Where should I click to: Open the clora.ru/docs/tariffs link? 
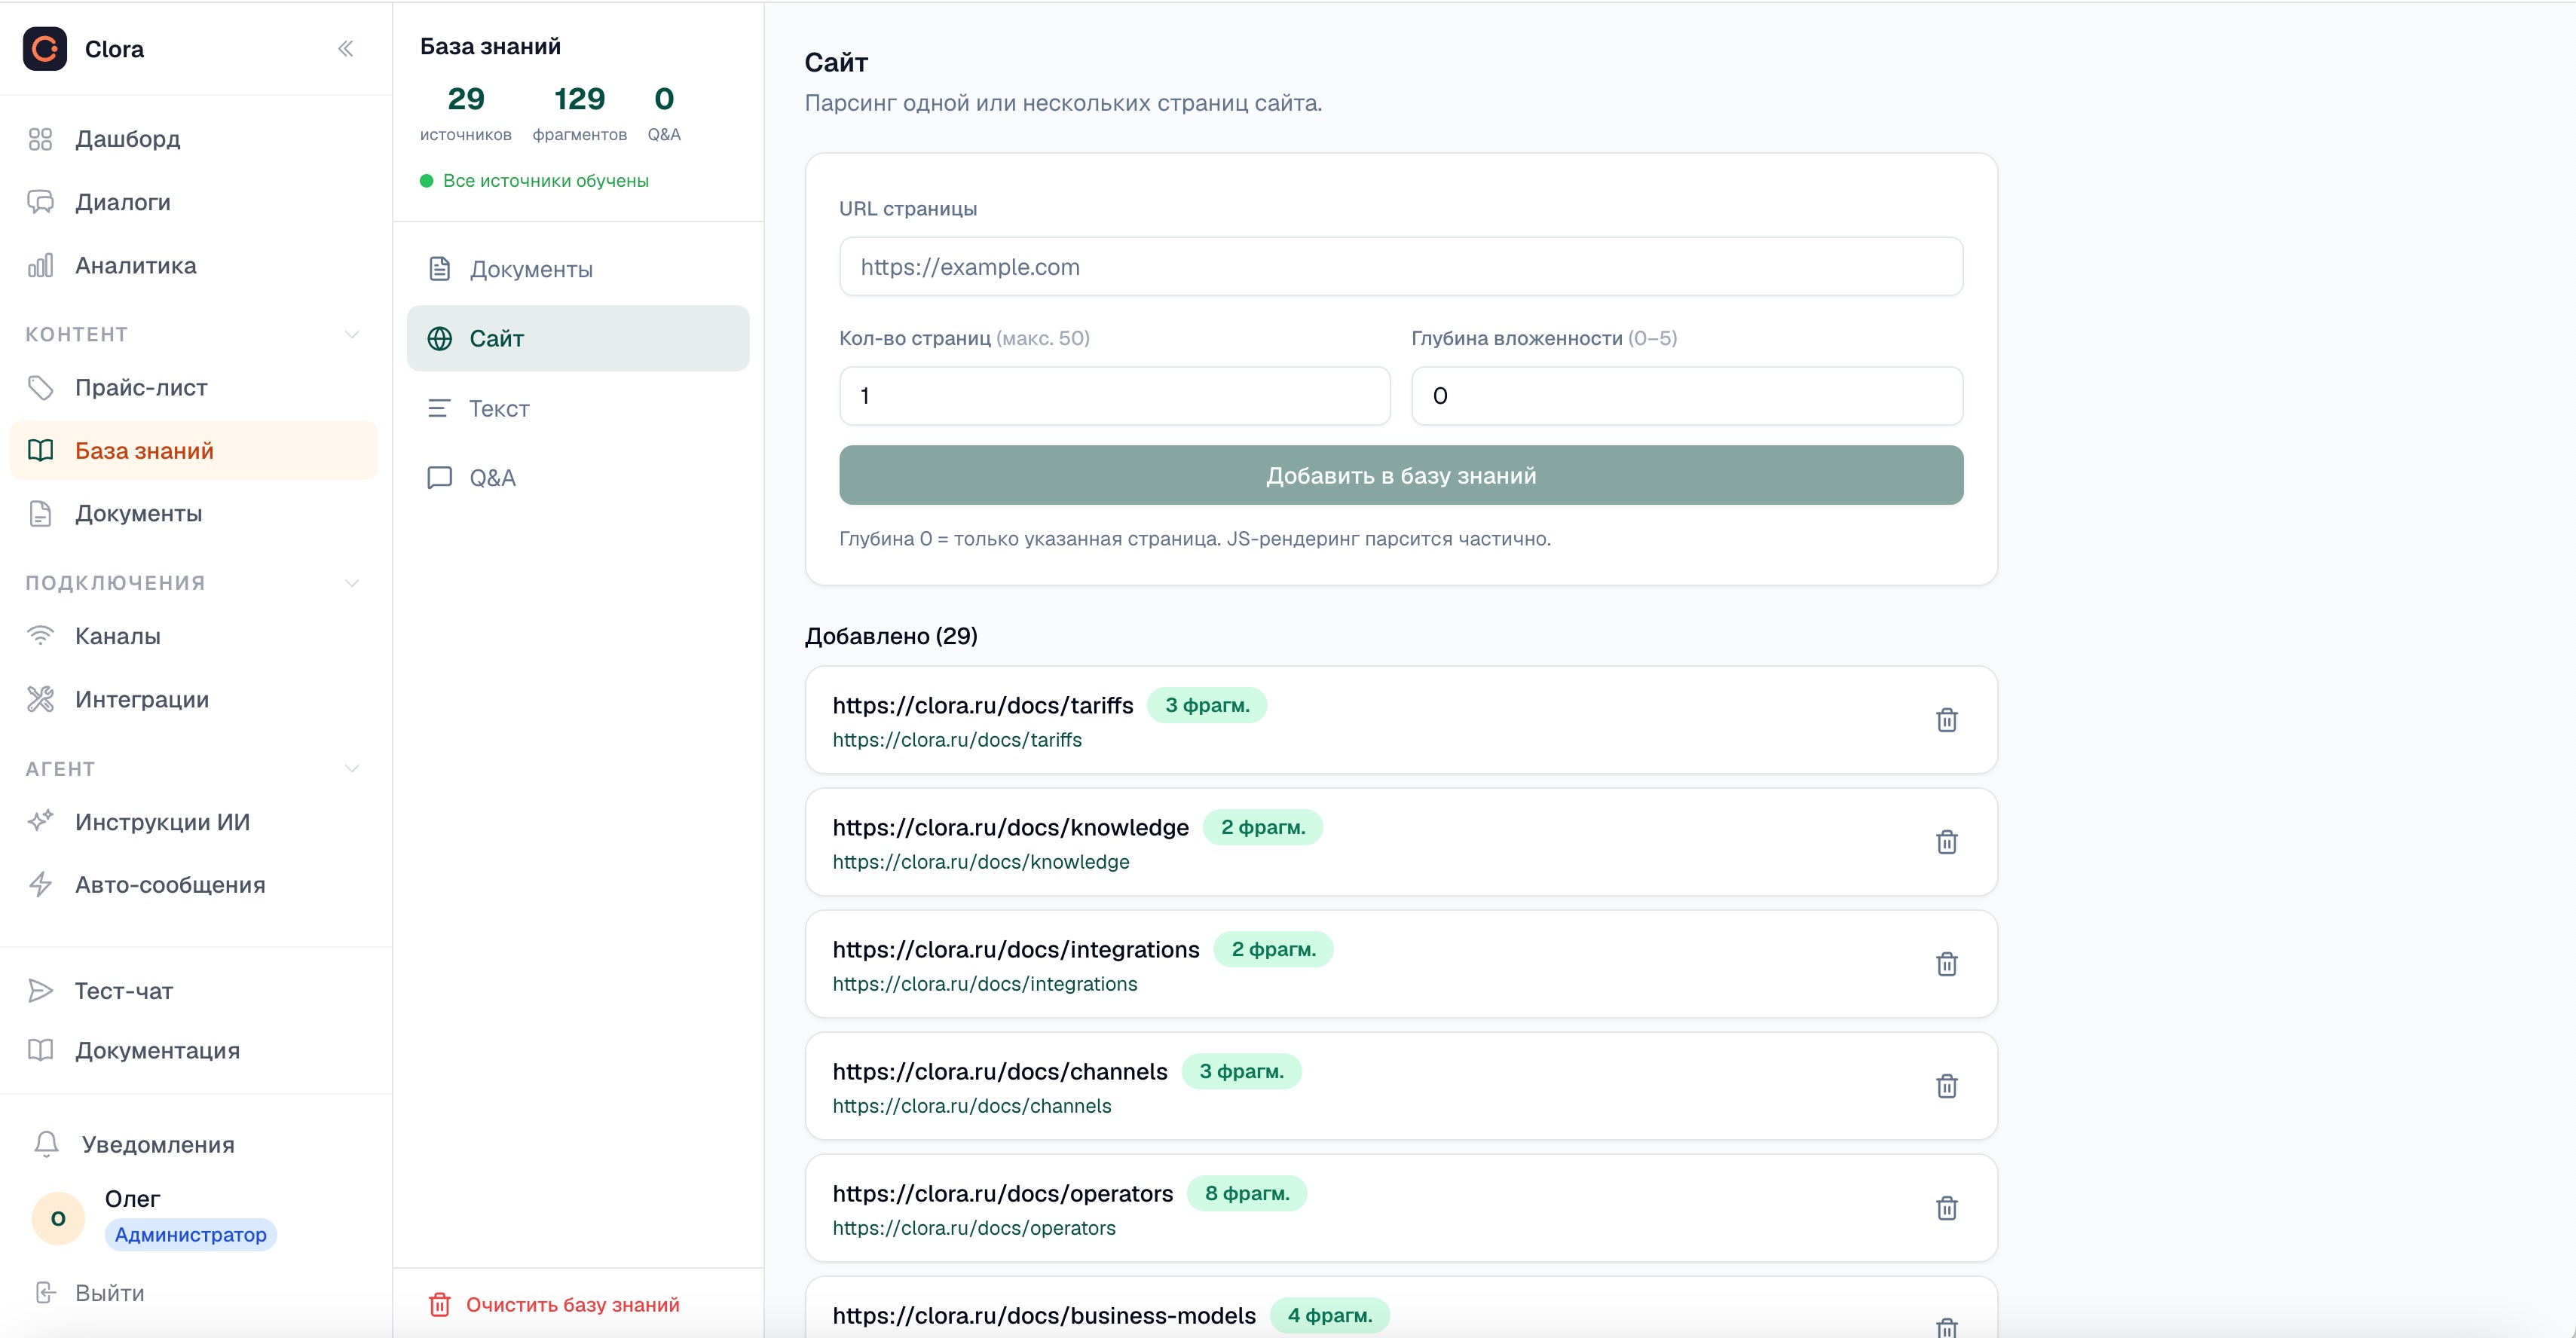tap(957, 740)
